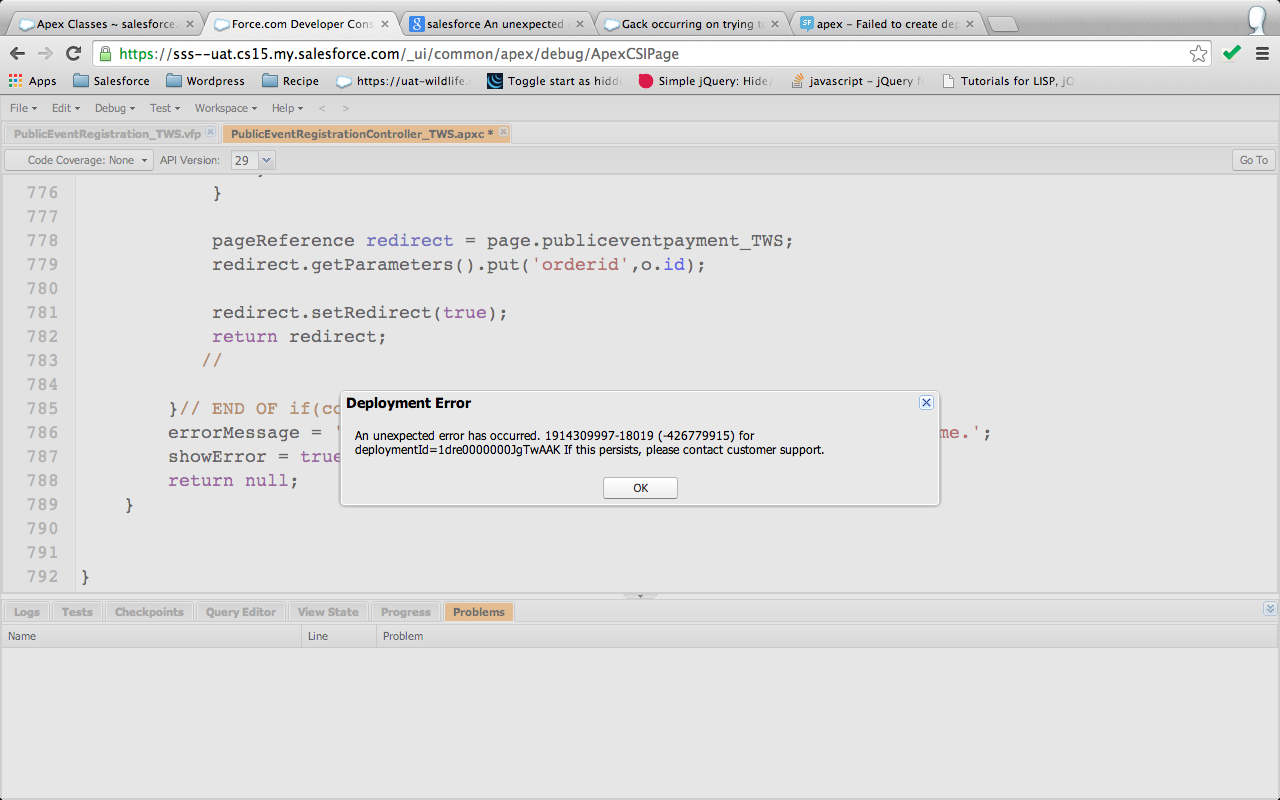Click OK in the Deployment Error dialog

pyautogui.click(x=640, y=488)
